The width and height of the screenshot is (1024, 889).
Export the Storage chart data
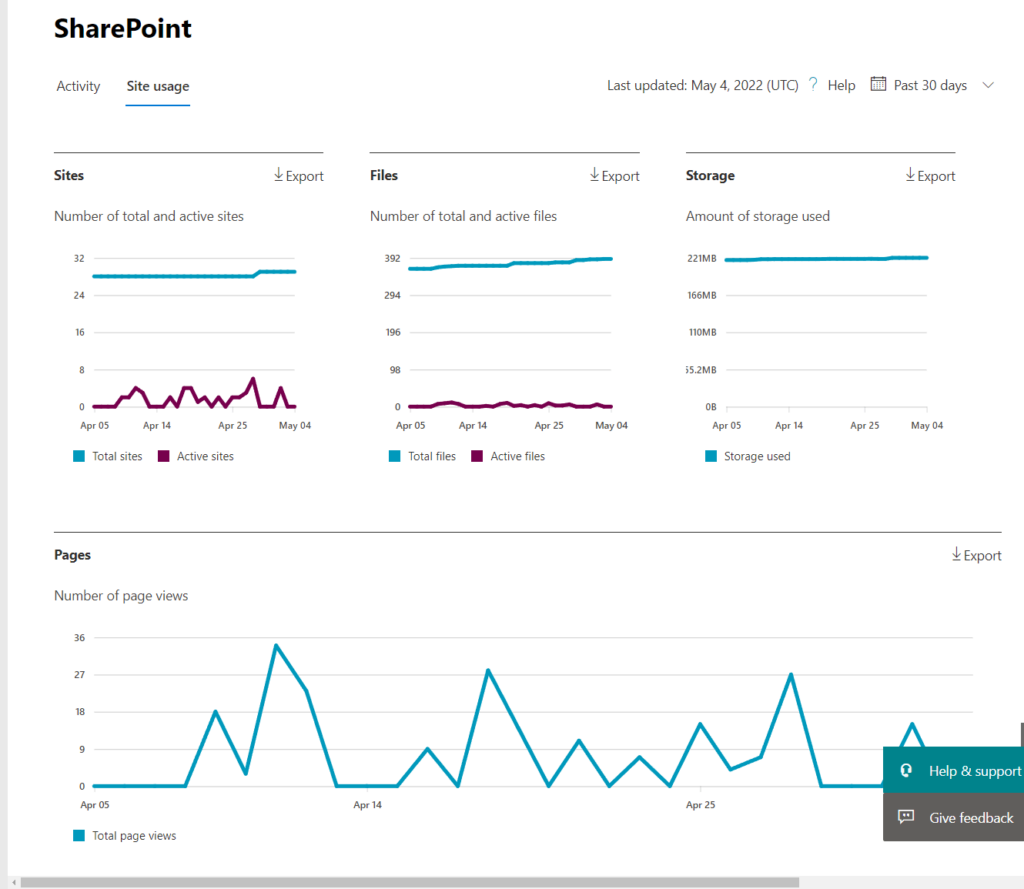pyautogui.click(x=930, y=176)
